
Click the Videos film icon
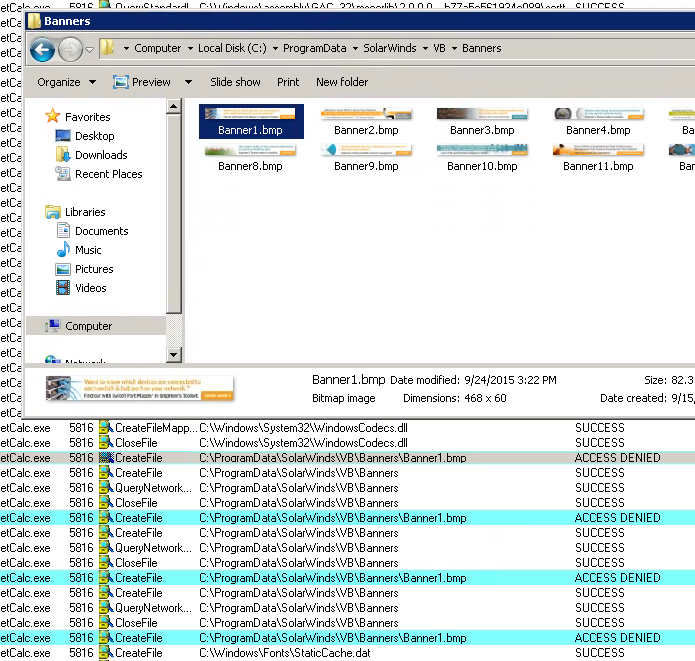[x=63, y=288]
